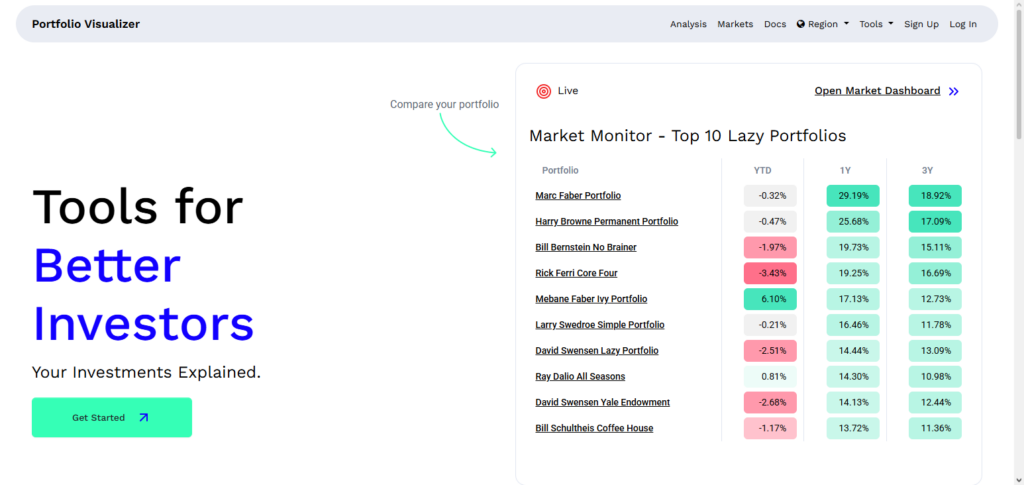Open Market Dashboard link
1024x485 pixels.
pyautogui.click(x=877, y=91)
